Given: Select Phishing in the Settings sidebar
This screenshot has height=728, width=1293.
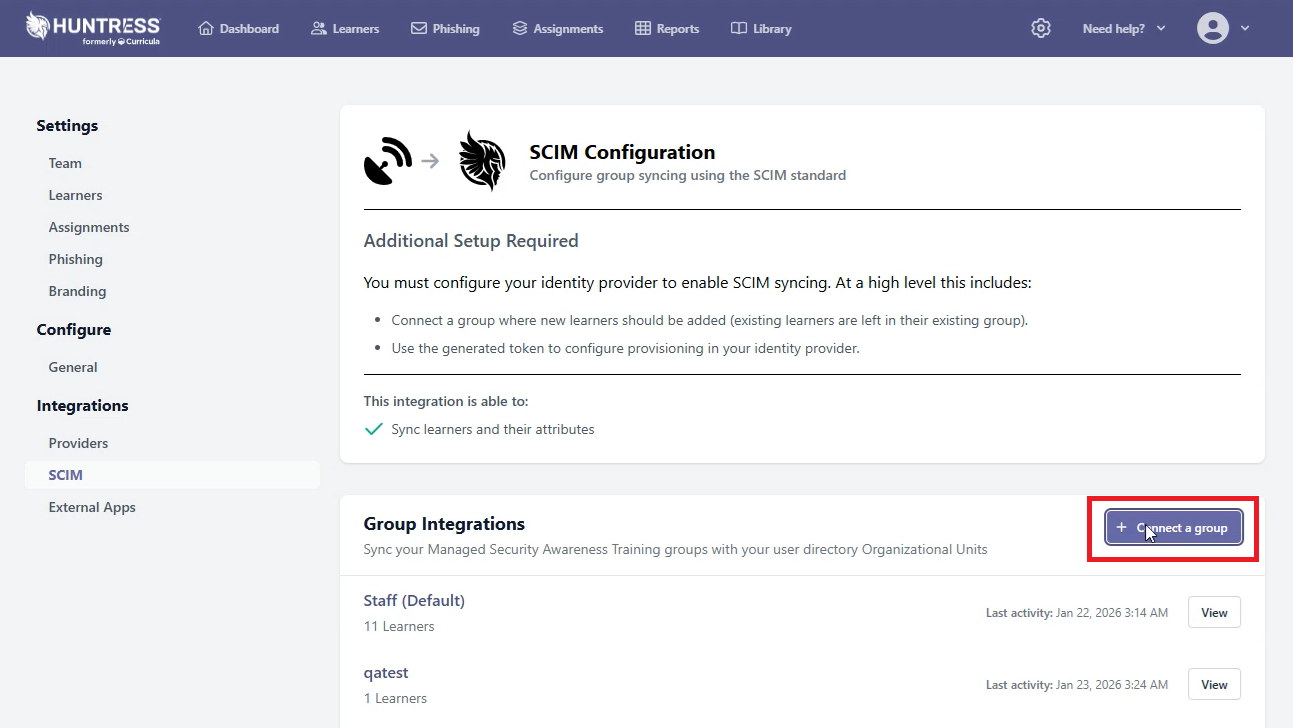Looking at the screenshot, I should coord(75,259).
